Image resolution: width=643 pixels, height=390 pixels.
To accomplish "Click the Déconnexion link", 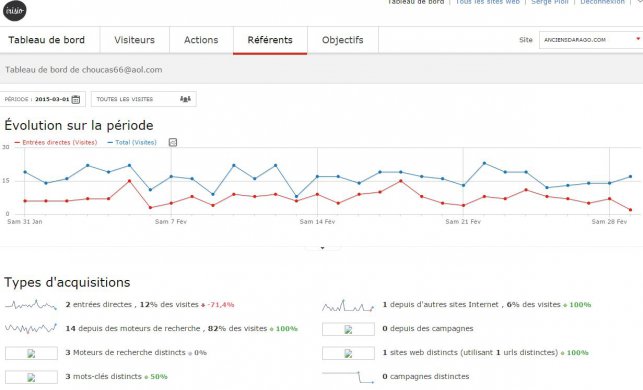I will coord(602,2).
